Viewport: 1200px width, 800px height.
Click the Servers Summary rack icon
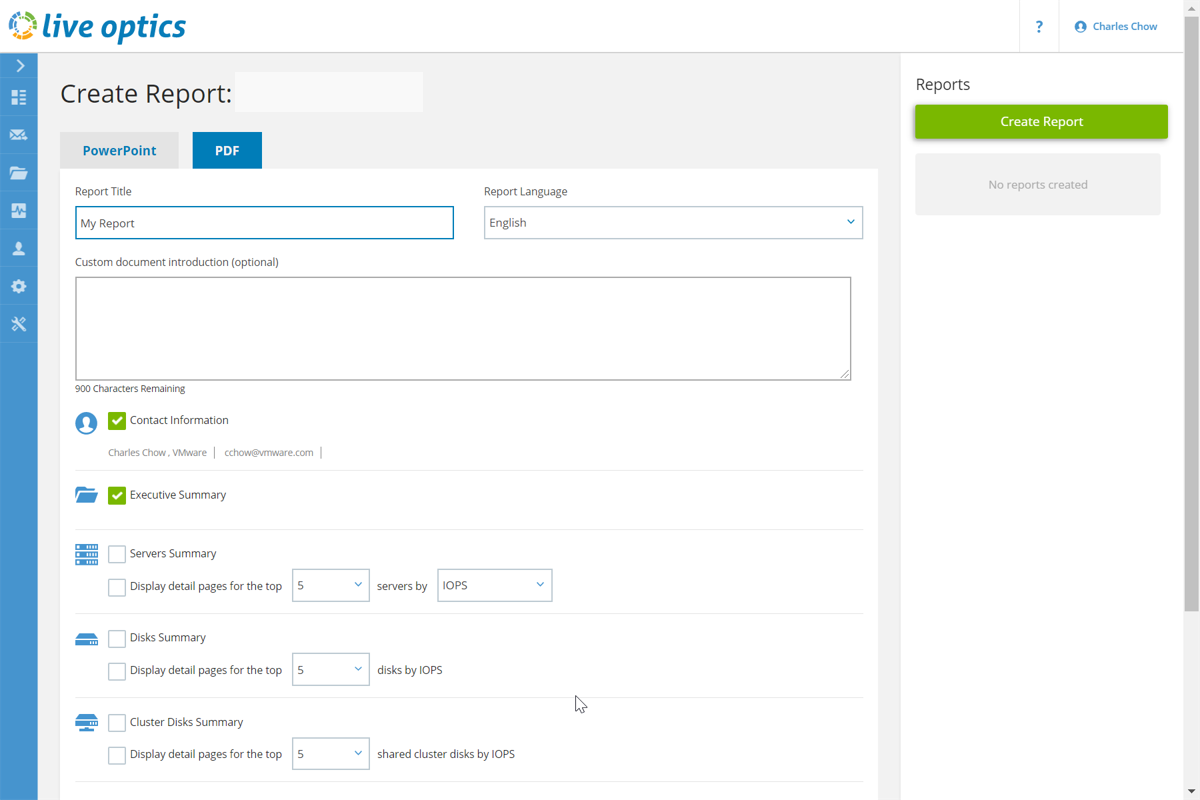86,554
